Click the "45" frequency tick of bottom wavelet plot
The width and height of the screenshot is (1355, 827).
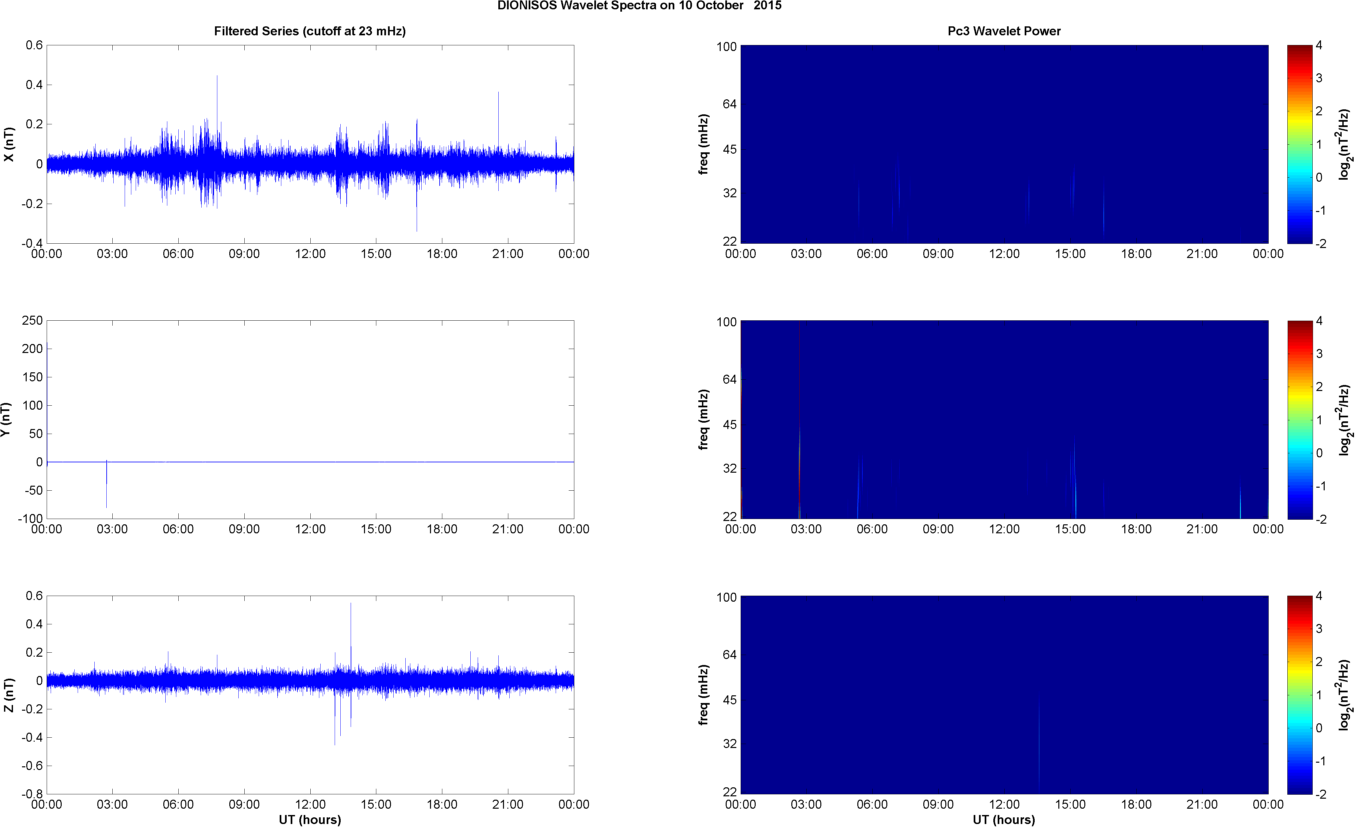click(729, 701)
